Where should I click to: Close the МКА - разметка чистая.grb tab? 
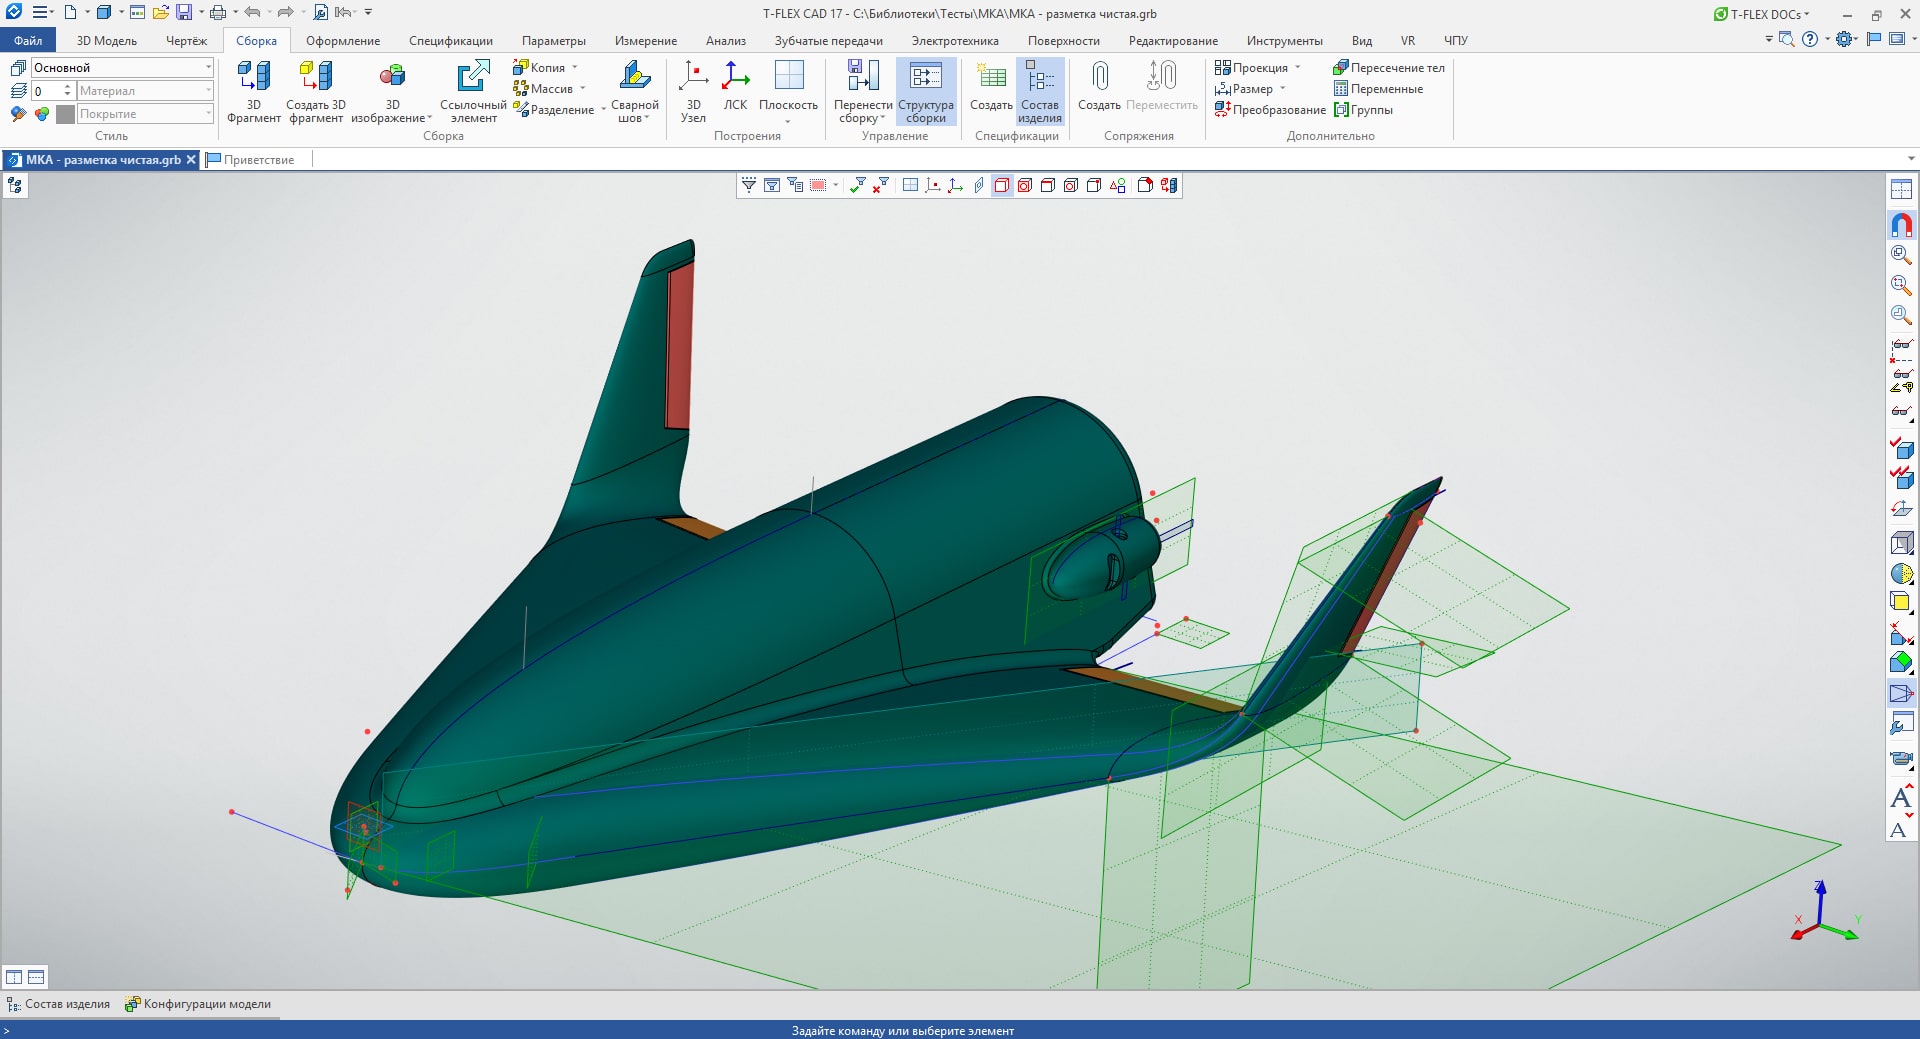pyautogui.click(x=191, y=160)
